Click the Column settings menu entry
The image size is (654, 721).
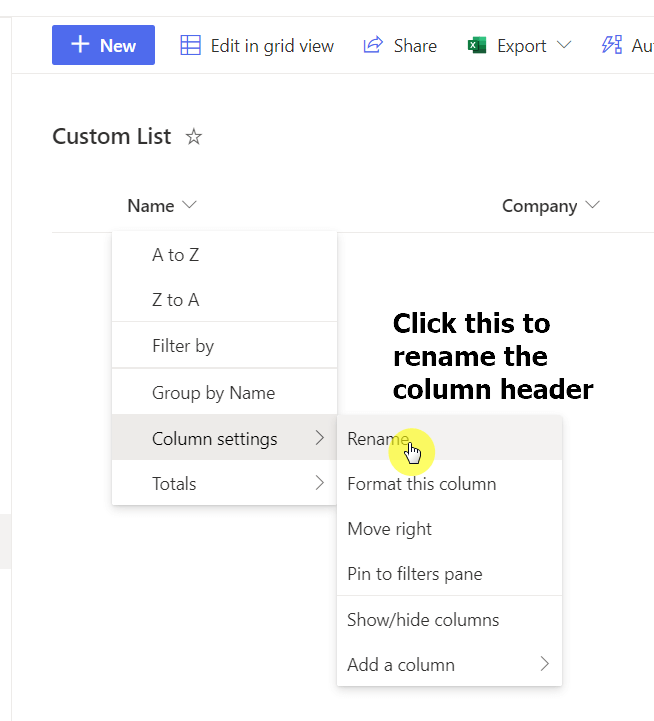(x=224, y=437)
